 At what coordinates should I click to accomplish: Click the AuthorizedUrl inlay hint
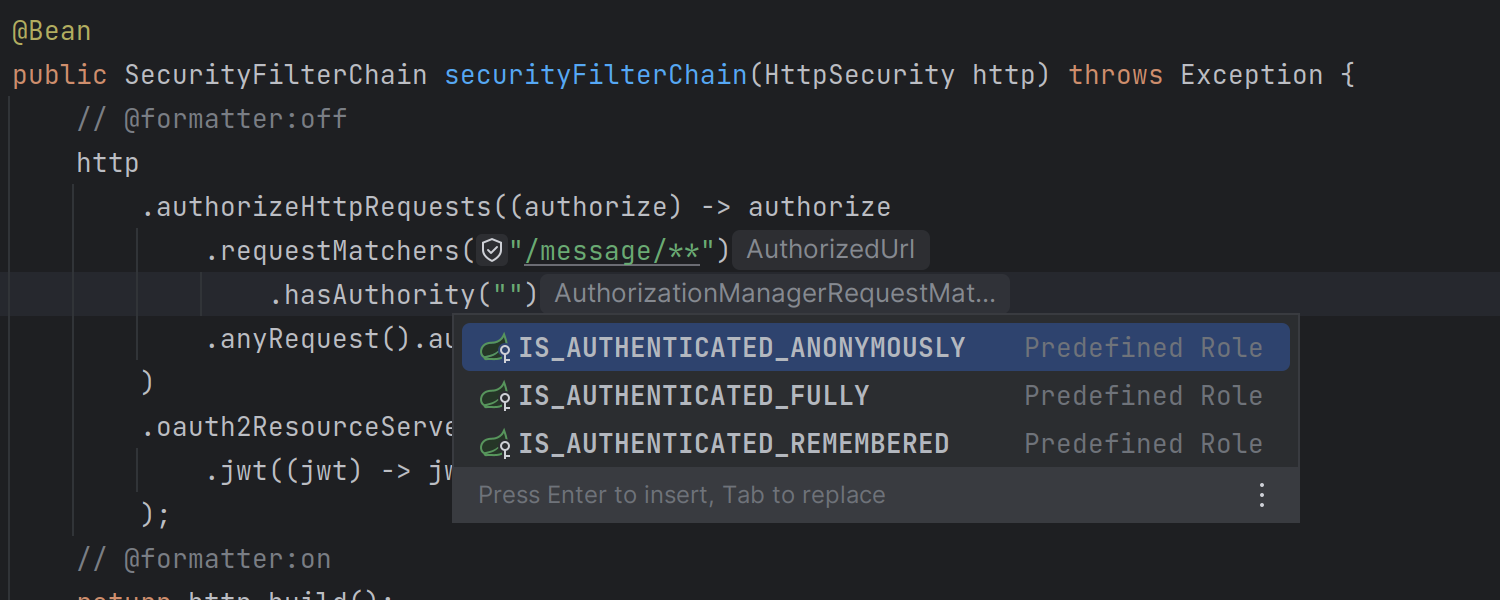[x=830, y=250]
